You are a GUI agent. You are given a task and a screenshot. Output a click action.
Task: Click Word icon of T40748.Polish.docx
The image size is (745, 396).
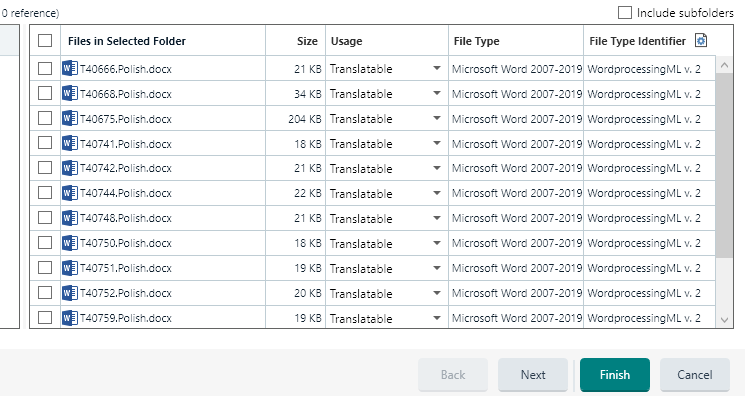click(x=70, y=218)
